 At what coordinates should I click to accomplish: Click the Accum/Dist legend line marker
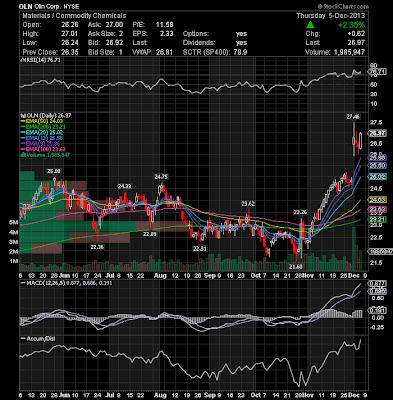(x=23, y=339)
